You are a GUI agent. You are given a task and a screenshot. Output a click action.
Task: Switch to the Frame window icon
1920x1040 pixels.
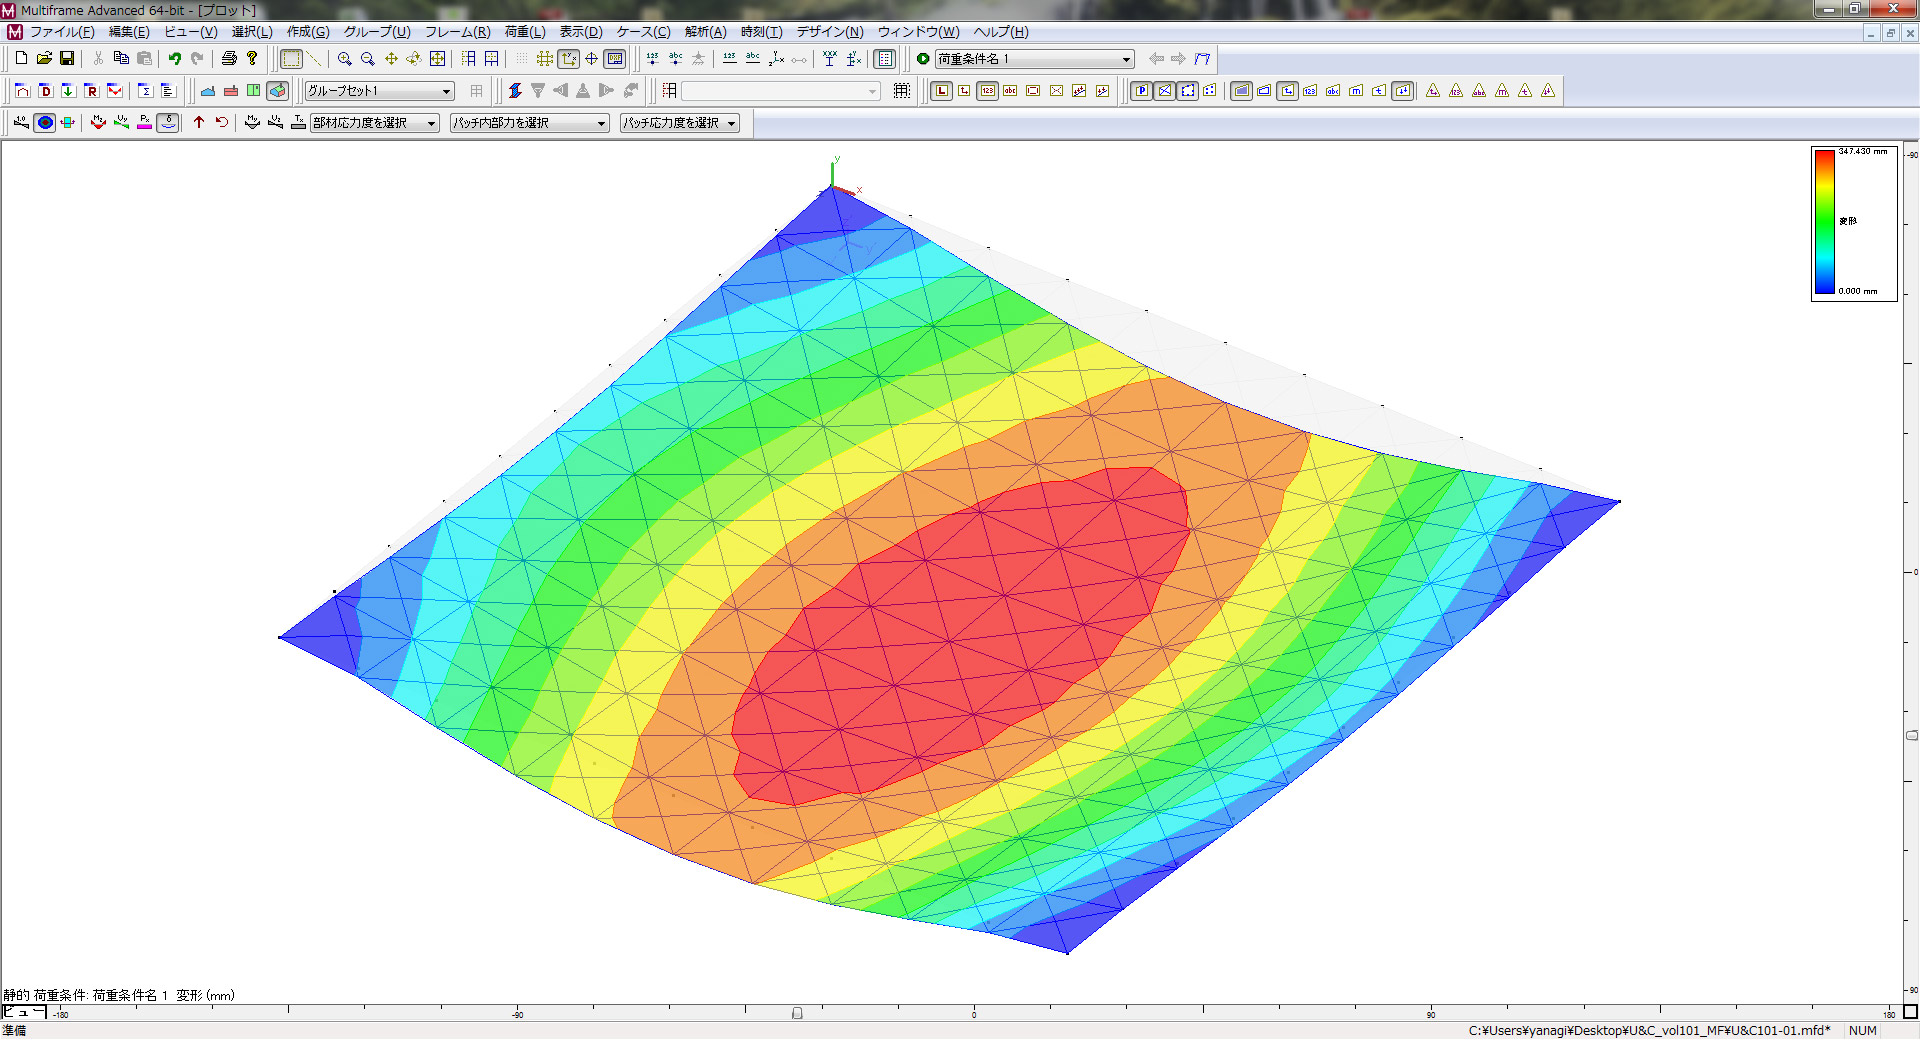(x=22, y=91)
